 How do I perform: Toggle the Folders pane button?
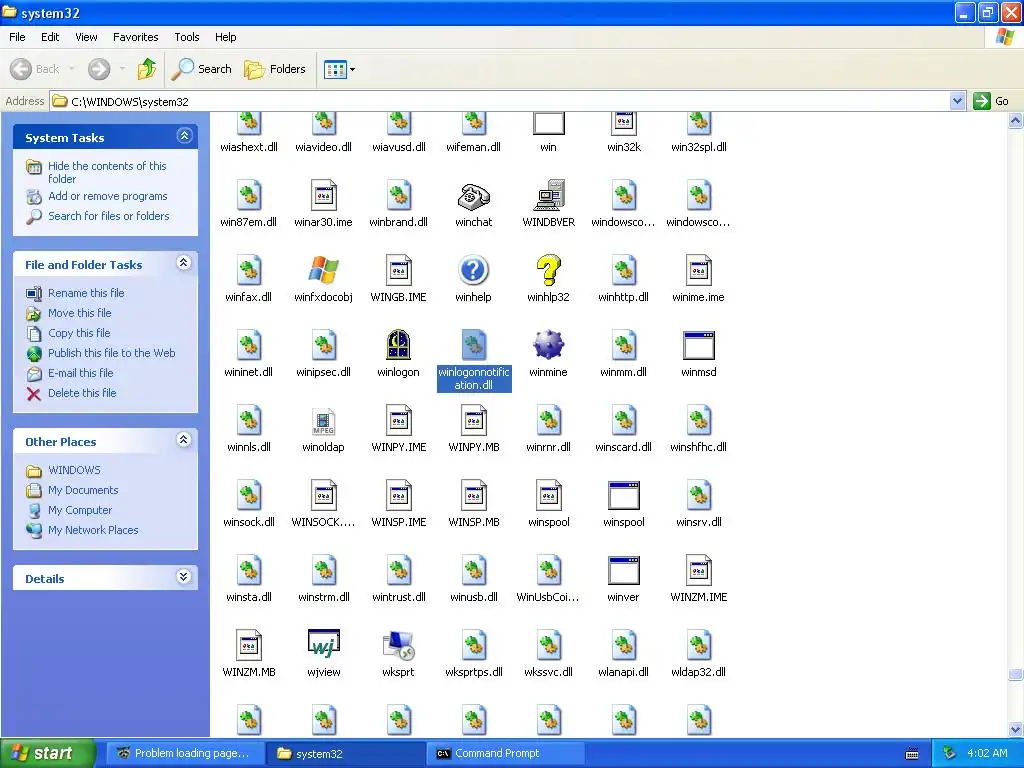[x=275, y=69]
